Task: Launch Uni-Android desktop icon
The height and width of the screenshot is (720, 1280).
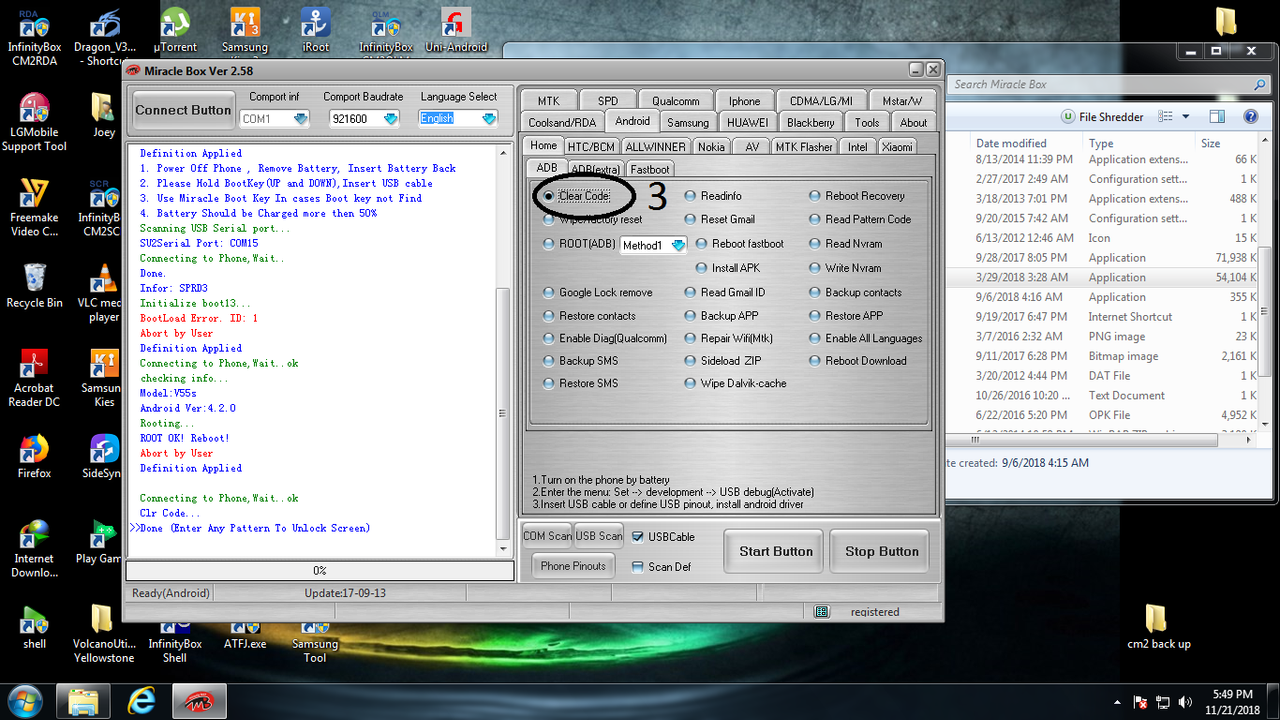Action: tap(456, 30)
